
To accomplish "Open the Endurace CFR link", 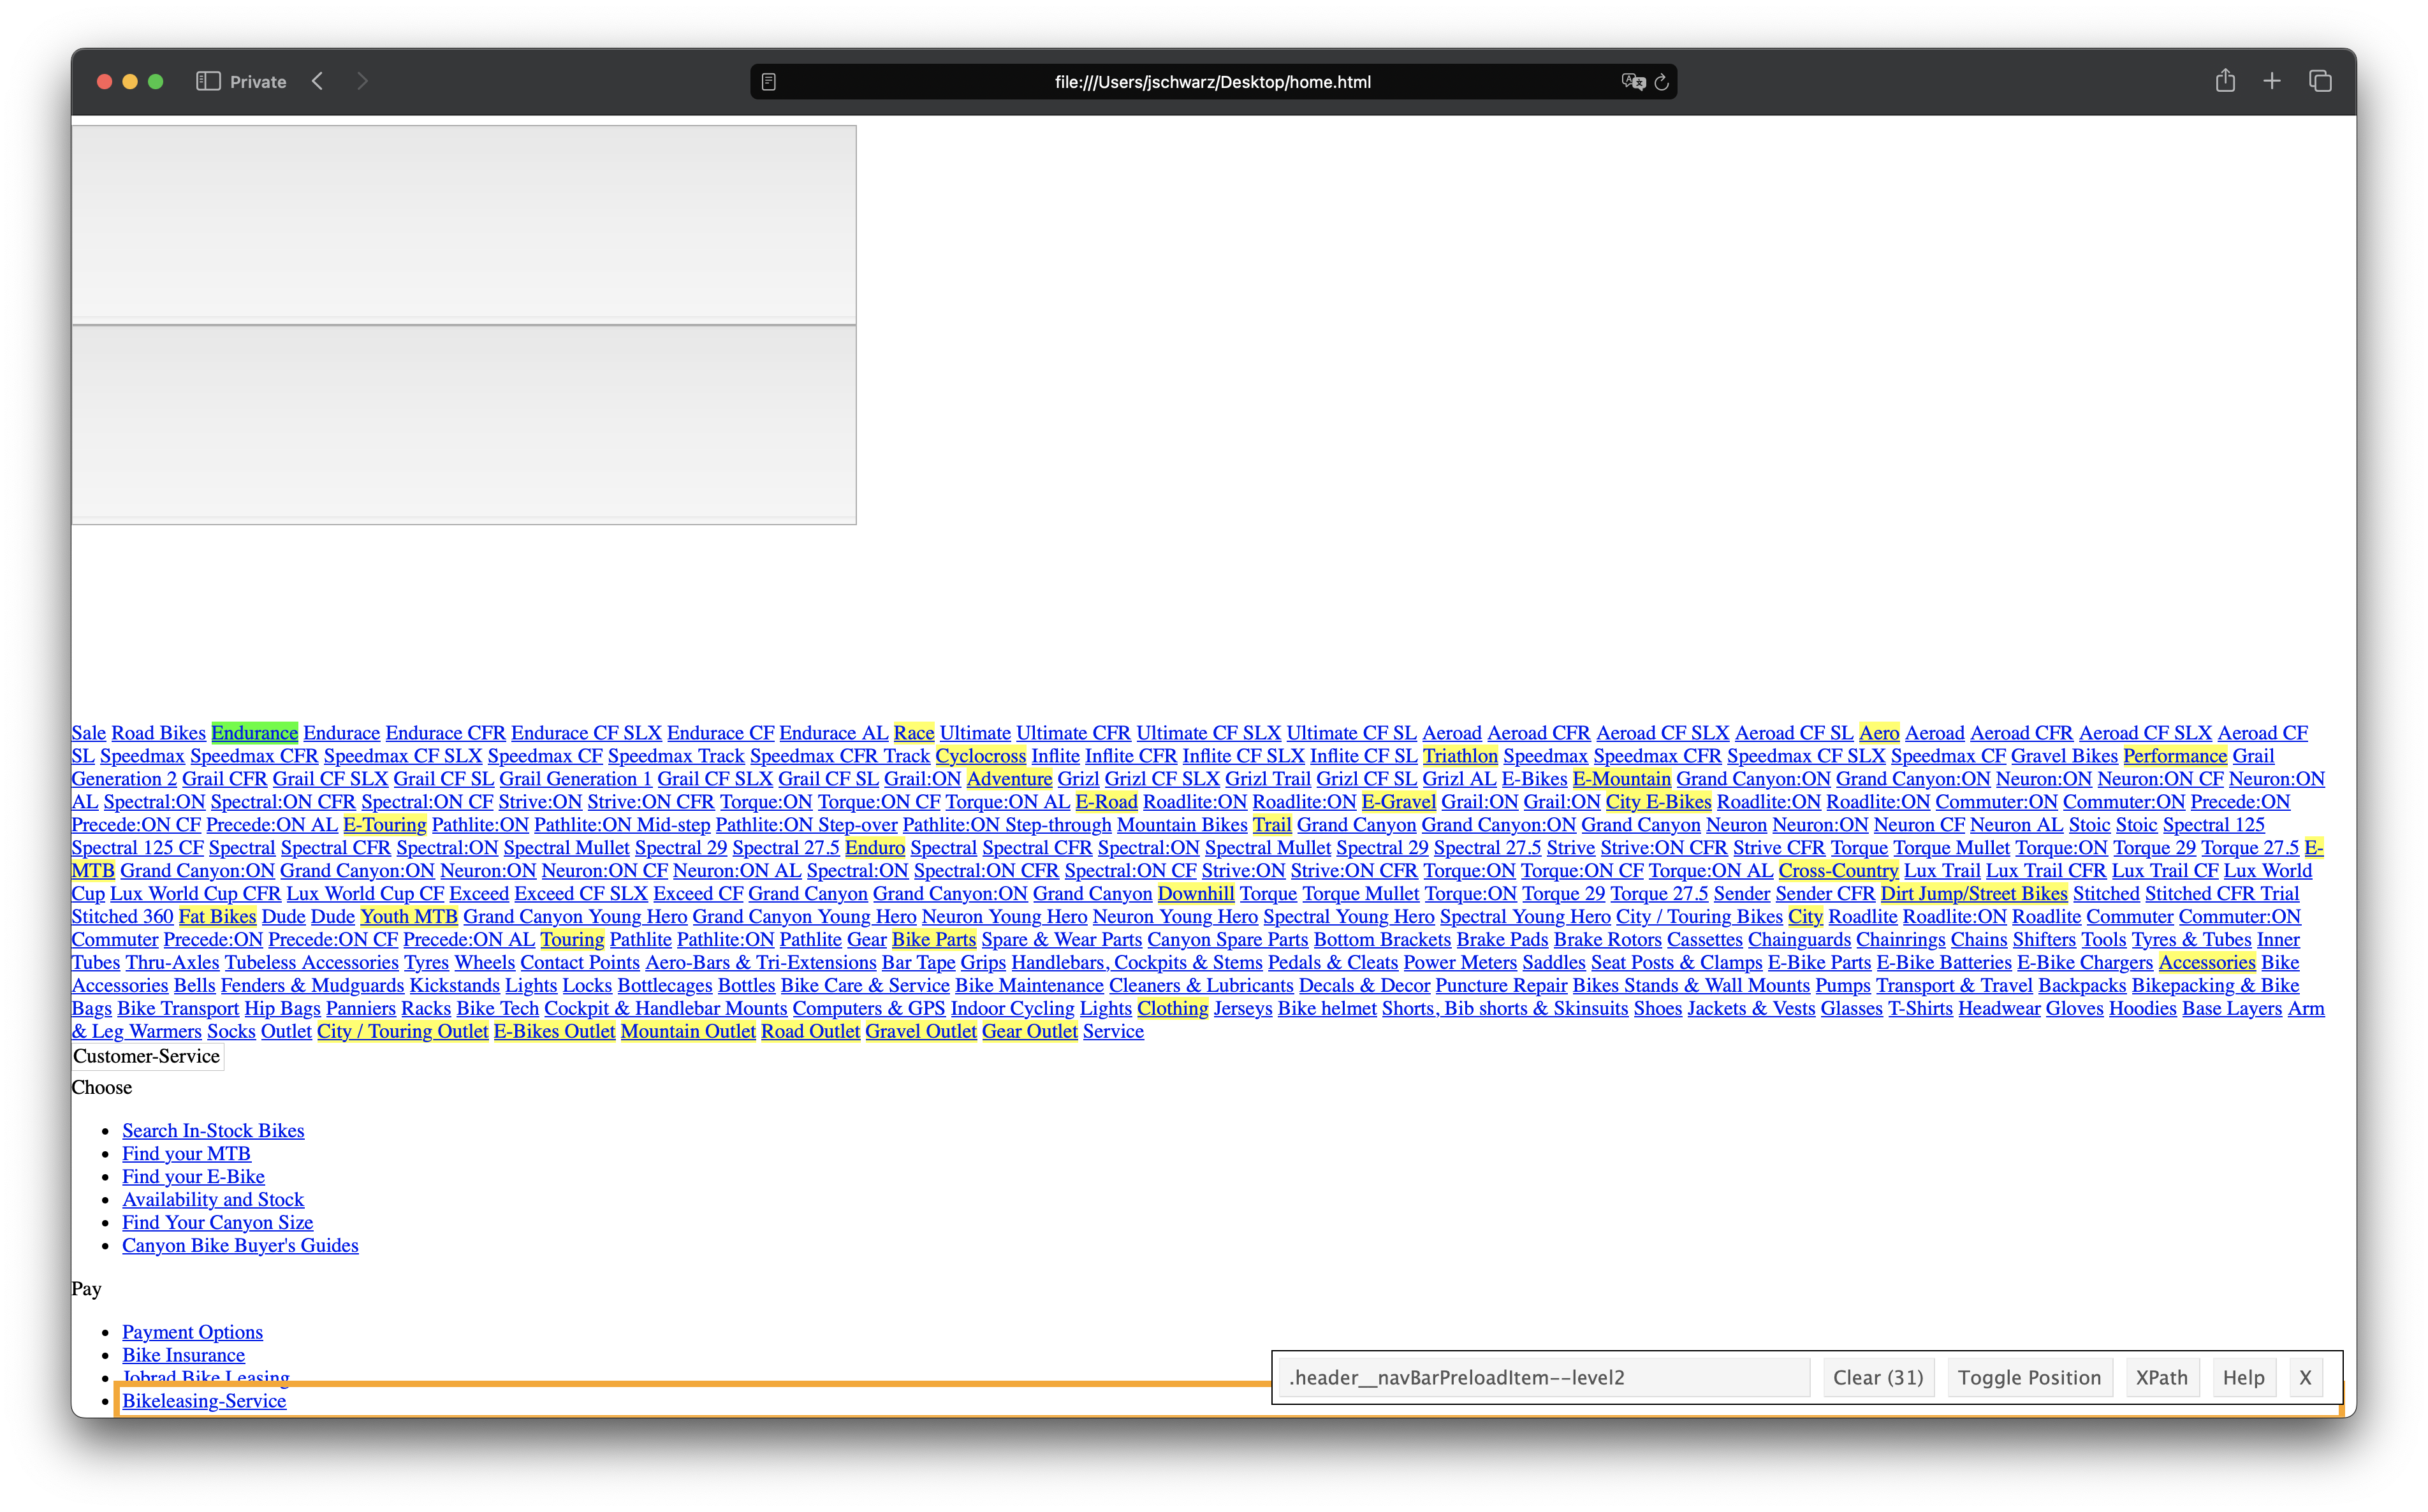I will (x=445, y=733).
